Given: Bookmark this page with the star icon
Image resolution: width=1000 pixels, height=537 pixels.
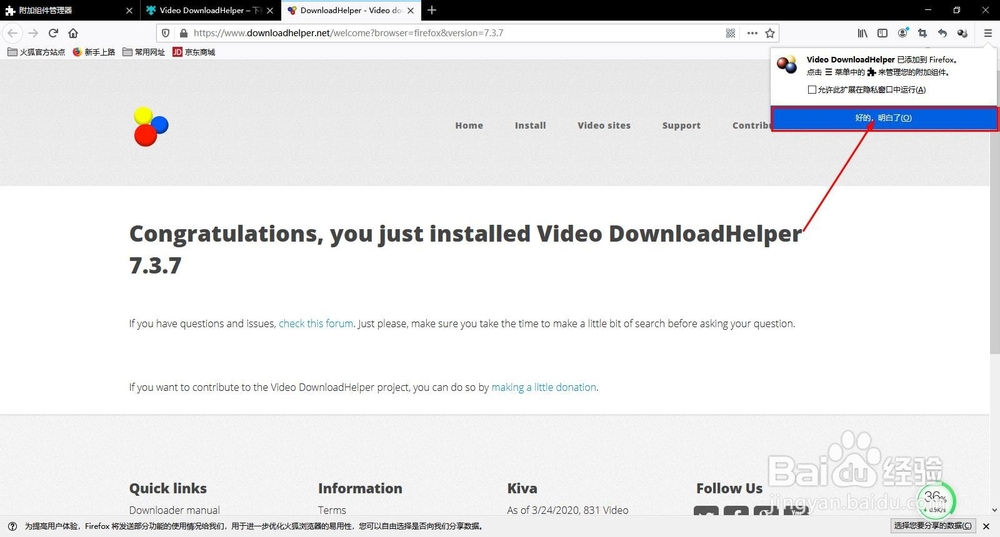Looking at the screenshot, I should point(770,33).
